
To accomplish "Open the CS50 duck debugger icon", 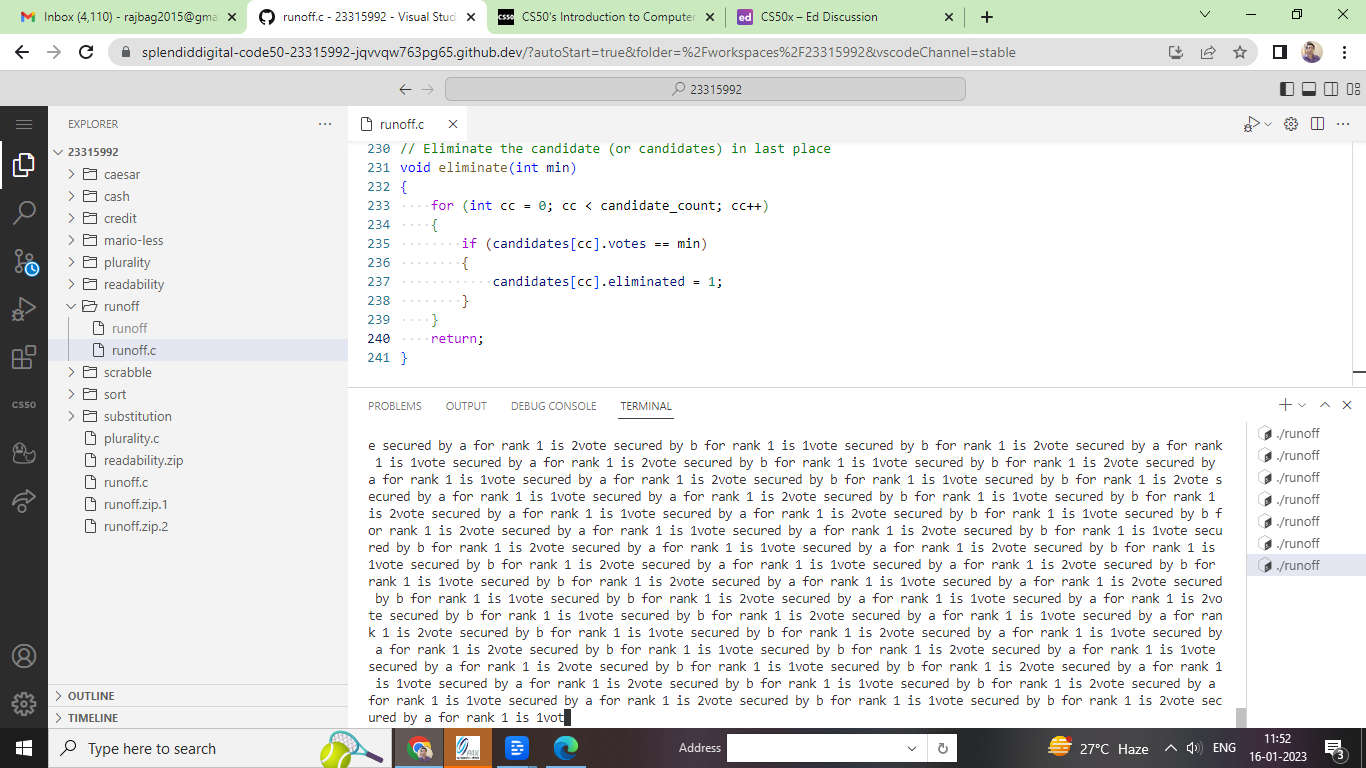I will (24, 453).
